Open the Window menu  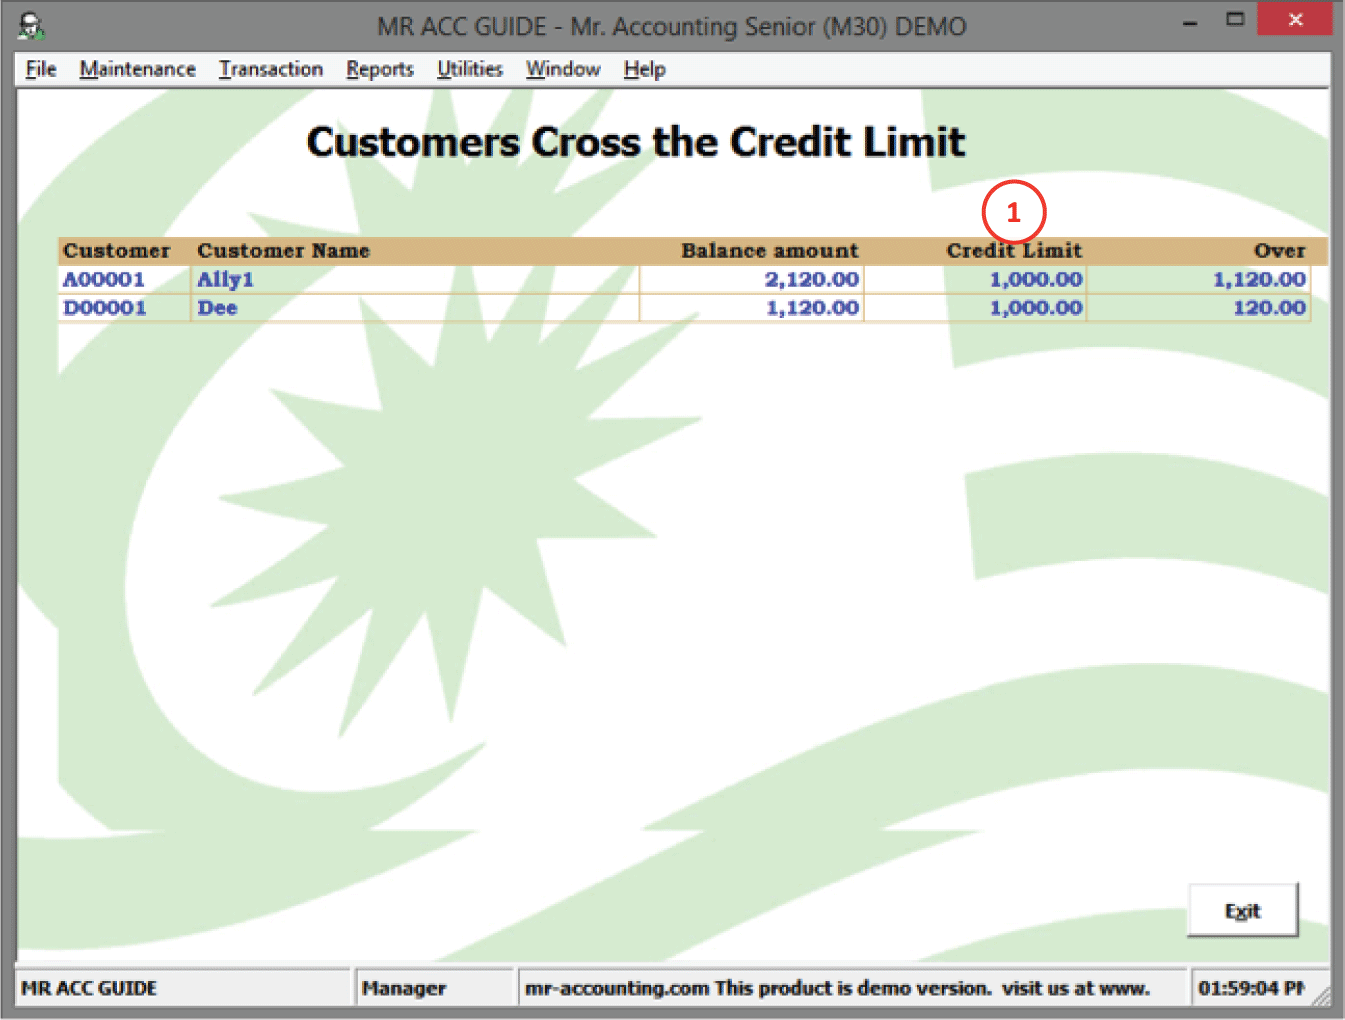coord(563,69)
